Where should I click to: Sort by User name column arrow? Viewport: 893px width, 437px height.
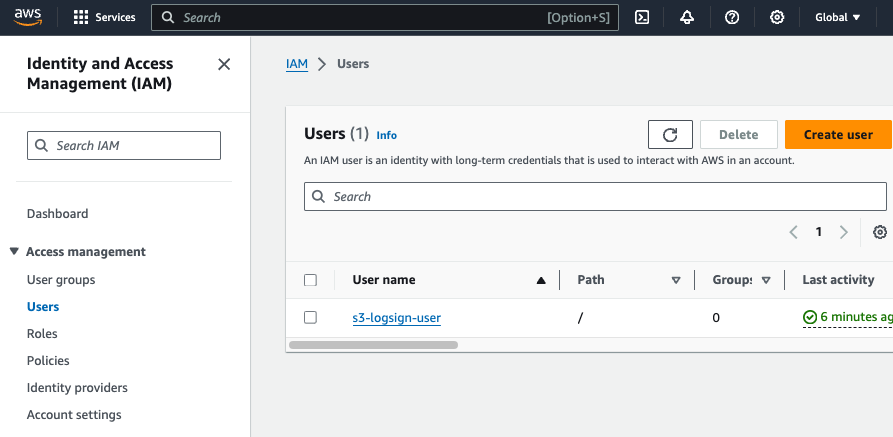click(x=541, y=280)
